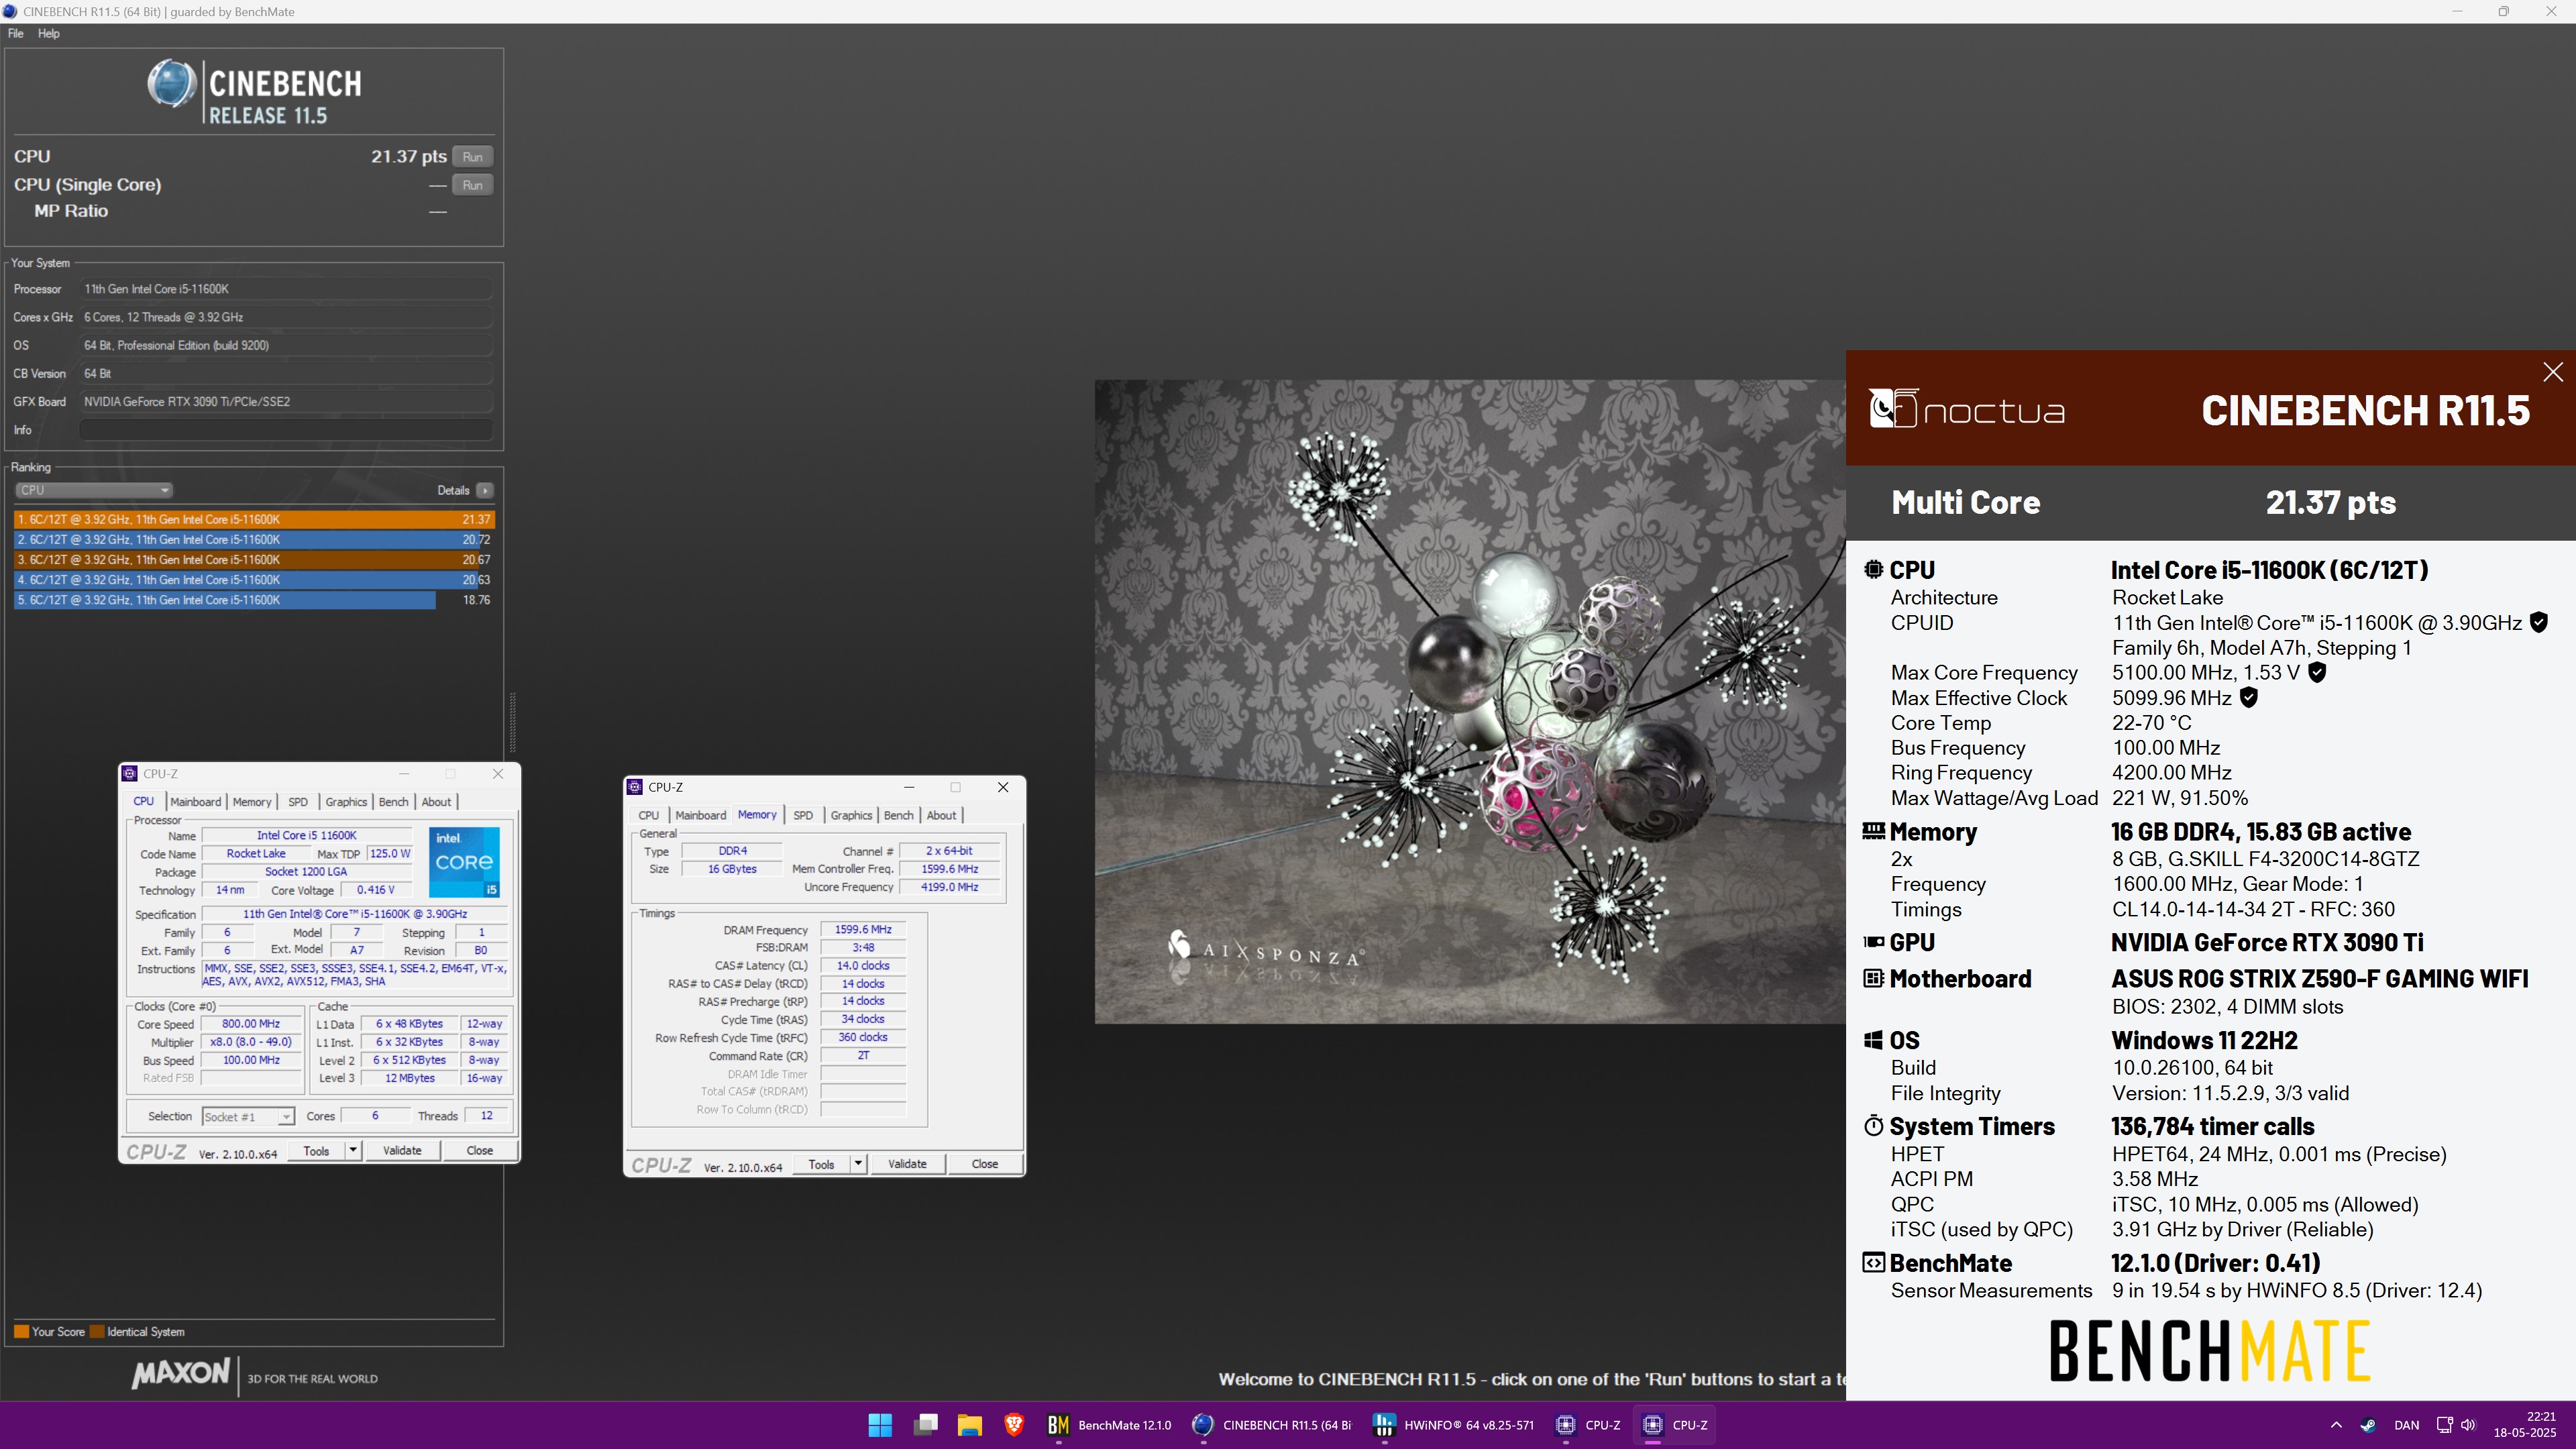
Task: Open Windows Start menu
Action: click(x=880, y=1425)
